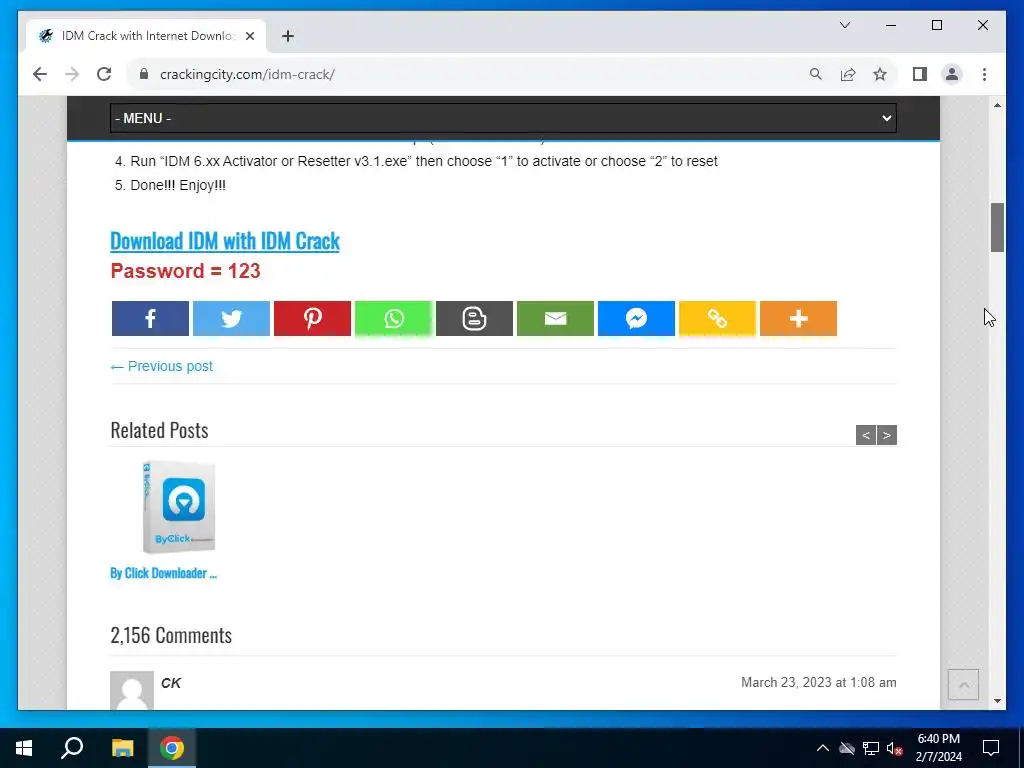Click the 2,156 Comments heading
The width and height of the screenshot is (1024, 768).
click(x=171, y=635)
